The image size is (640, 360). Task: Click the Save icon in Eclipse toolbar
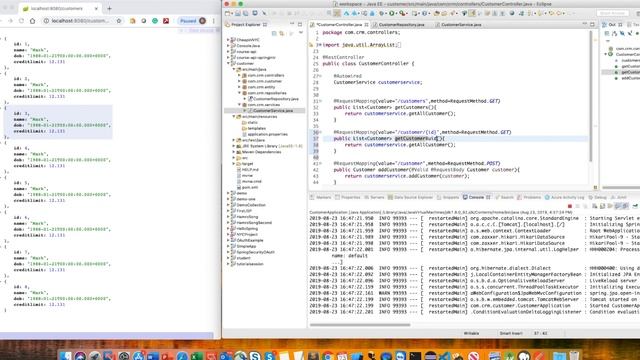coord(238,13)
